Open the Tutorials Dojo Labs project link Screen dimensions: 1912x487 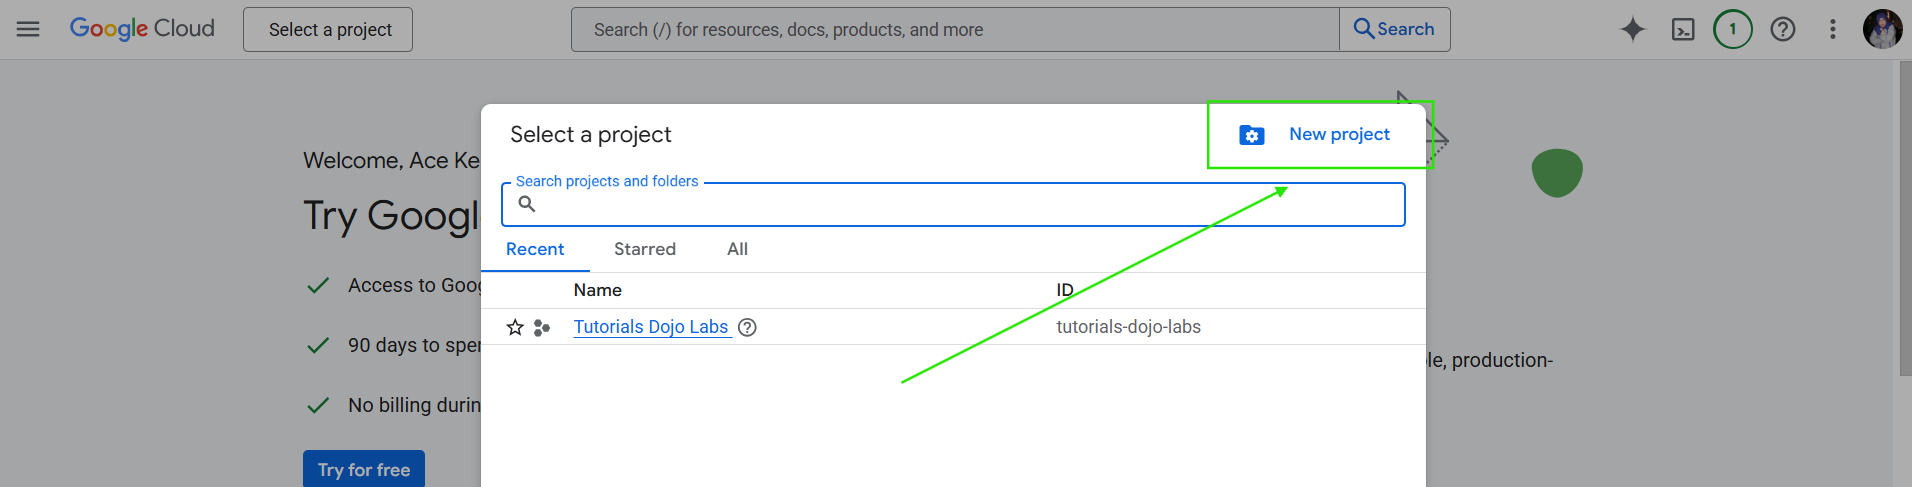pos(650,327)
